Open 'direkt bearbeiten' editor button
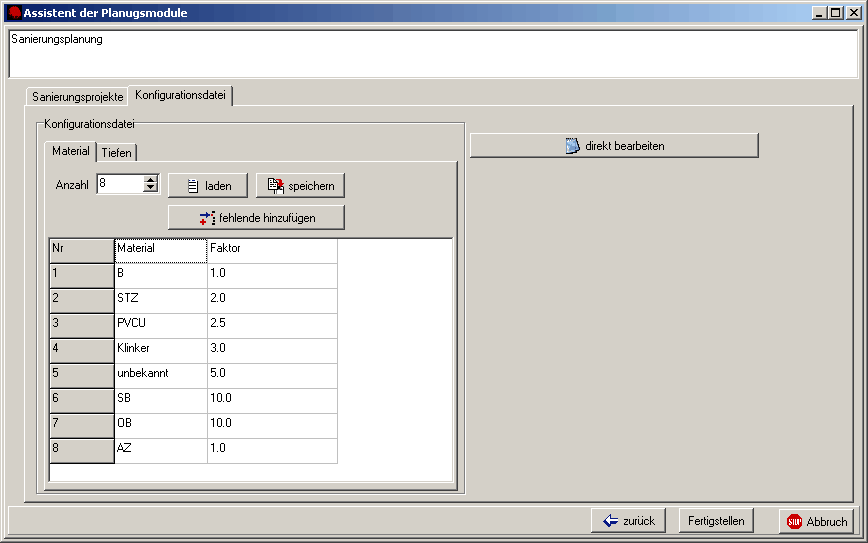The width and height of the screenshot is (868, 543). (614, 146)
